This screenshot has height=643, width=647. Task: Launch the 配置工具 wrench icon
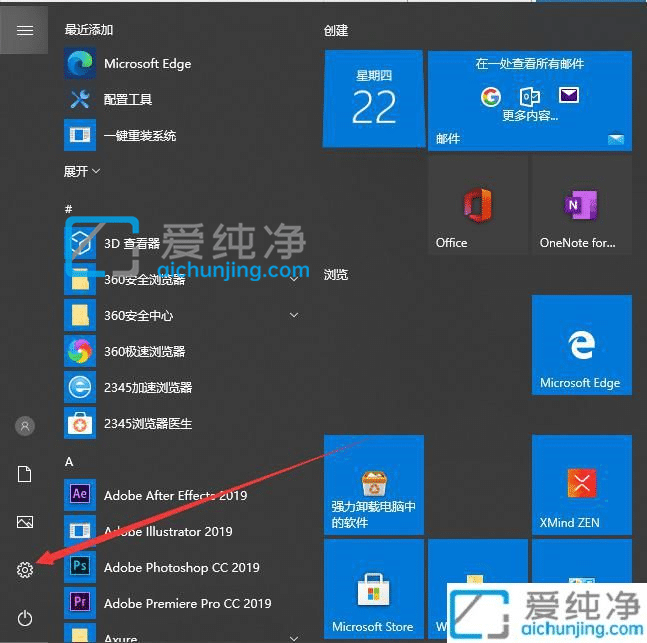pos(80,99)
